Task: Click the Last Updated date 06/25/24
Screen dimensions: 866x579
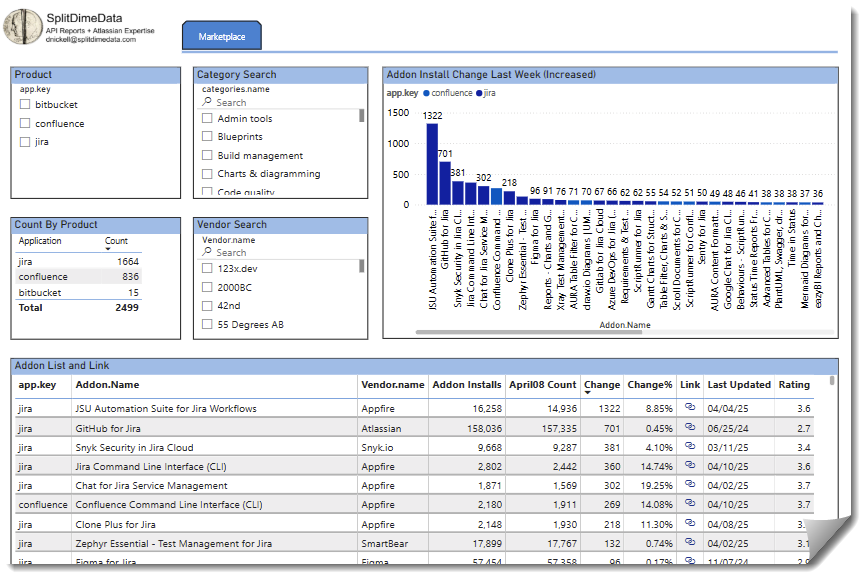Action: click(x=728, y=429)
